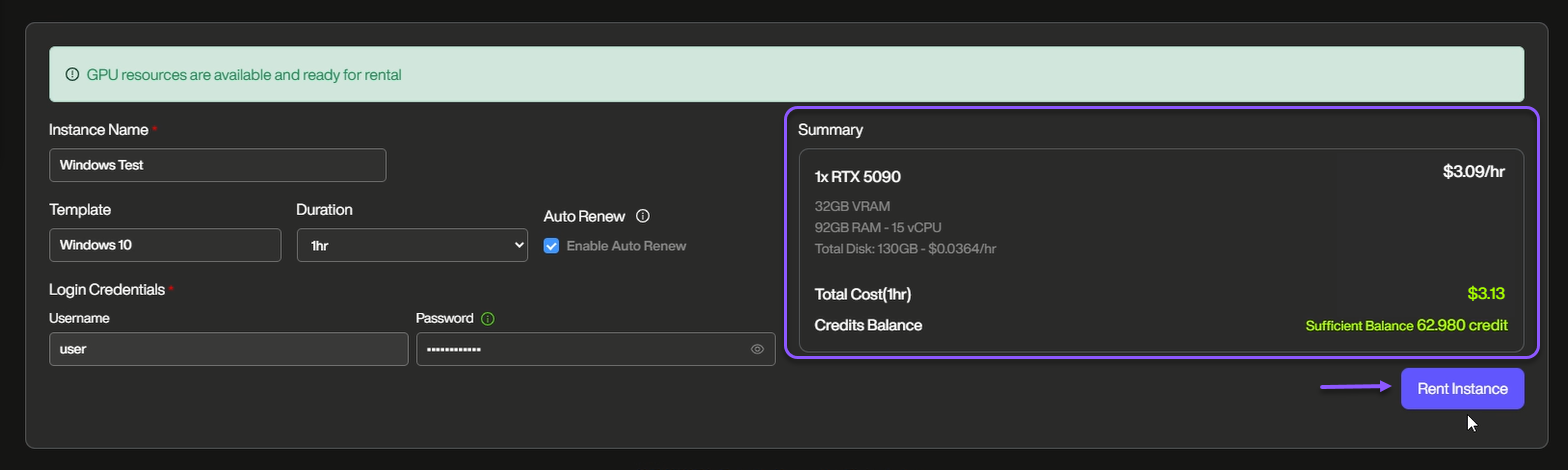Click the GPU resources available banner text
Viewport: 1568px width, 470px height.
coord(244,75)
